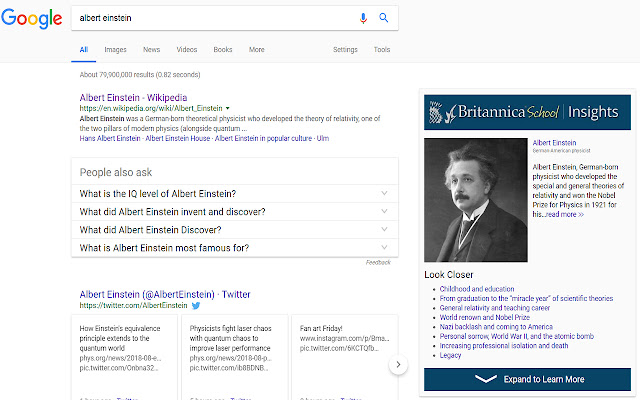
Task: Click the blue magnifying glass search icon
Action: tap(384, 18)
